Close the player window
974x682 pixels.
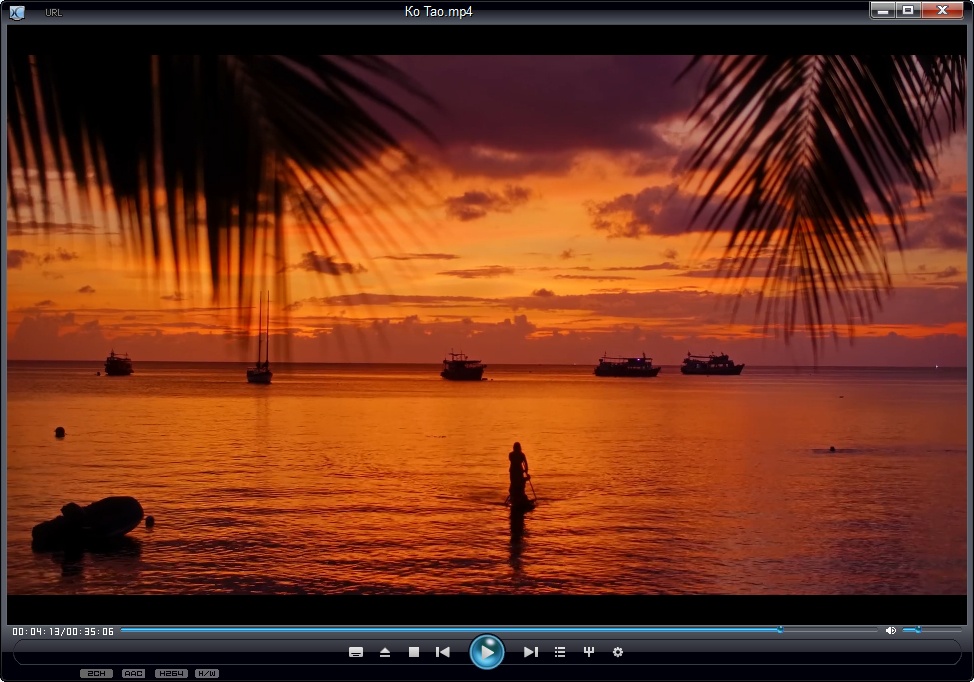click(942, 10)
